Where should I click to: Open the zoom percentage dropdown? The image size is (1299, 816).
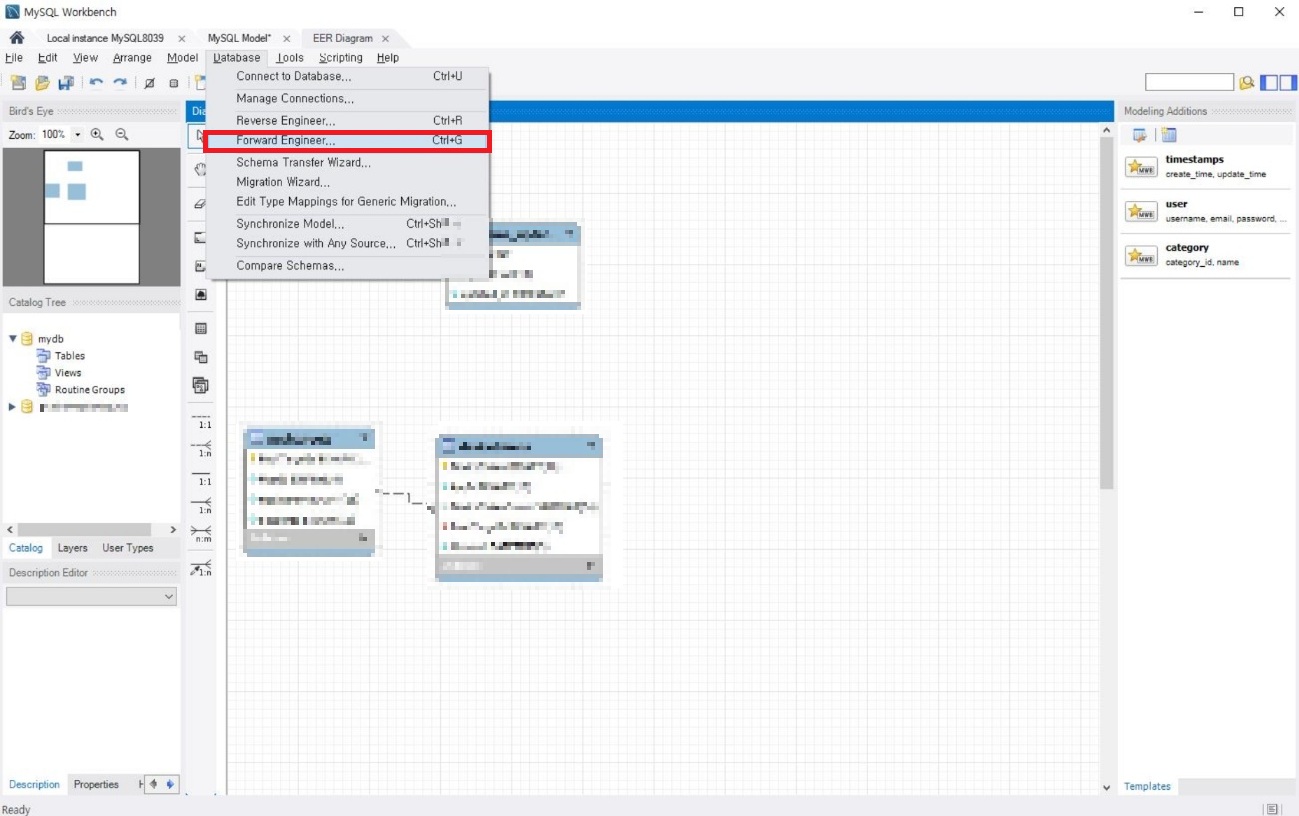pyautogui.click(x=78, y=134)
